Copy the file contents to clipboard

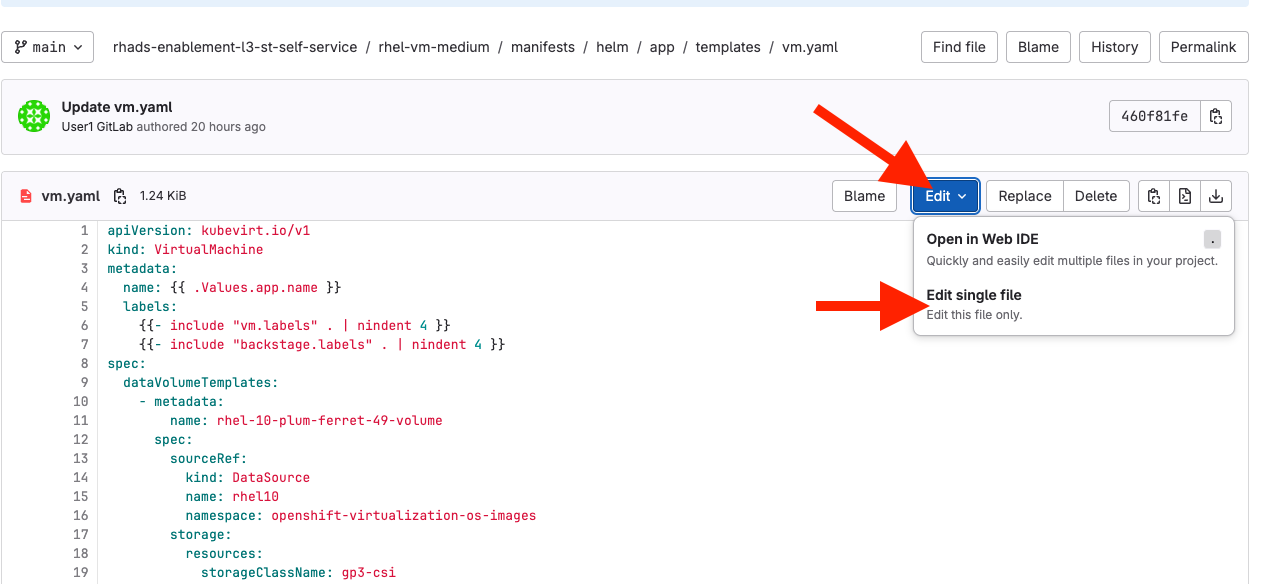pos(1153,196)
